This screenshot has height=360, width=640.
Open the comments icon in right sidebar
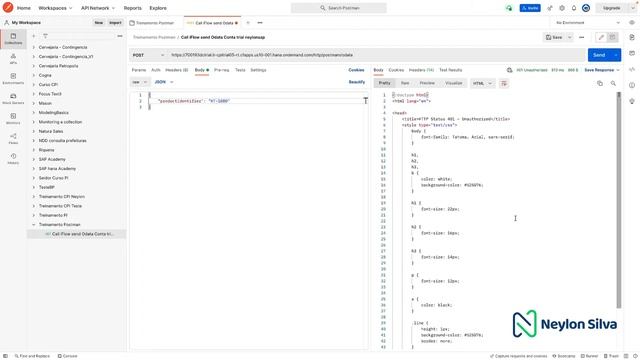(x=632, y=53)
